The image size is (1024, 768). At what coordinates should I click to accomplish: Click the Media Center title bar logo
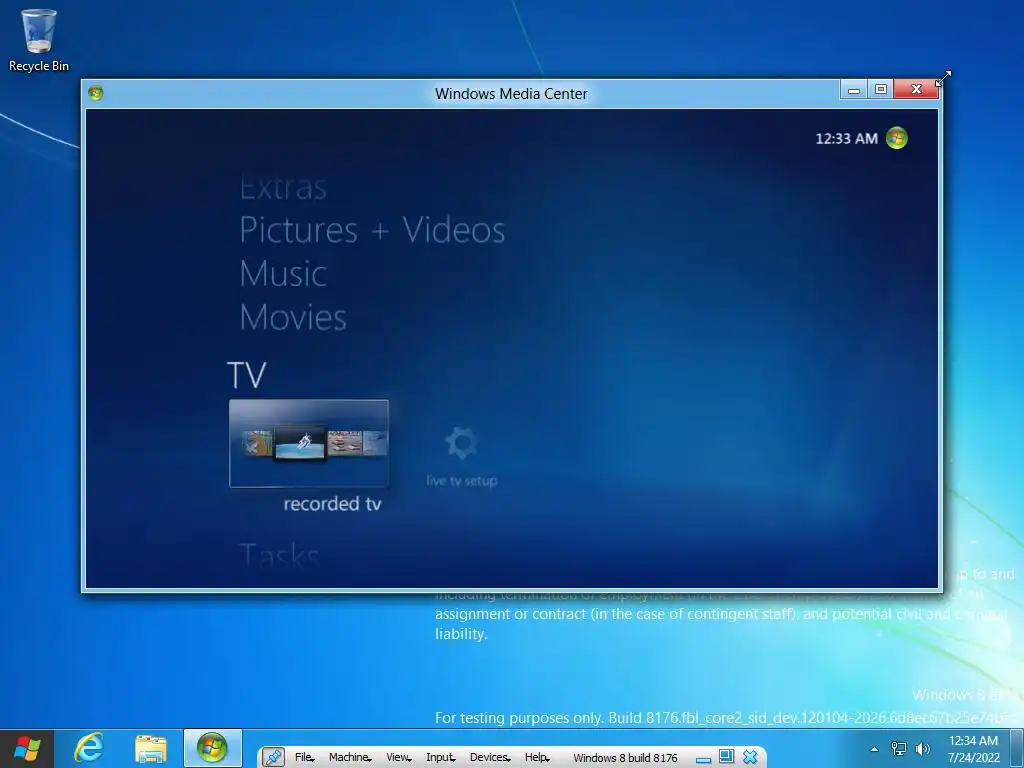95,93
